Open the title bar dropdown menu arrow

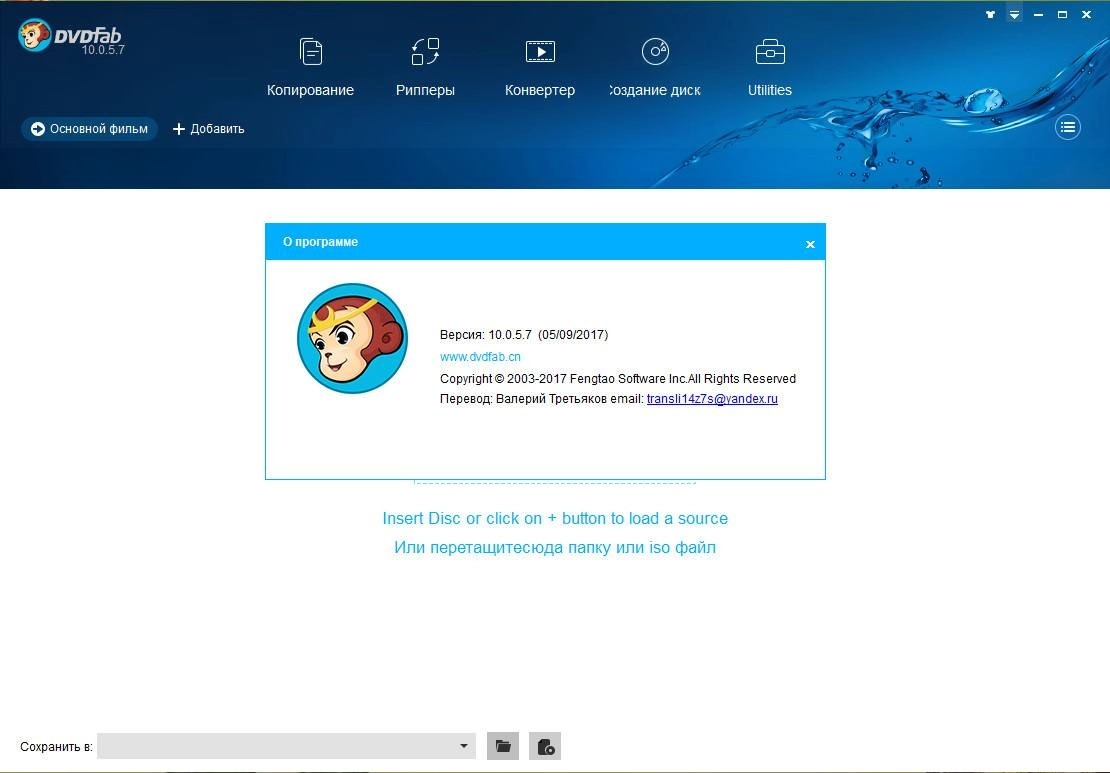pyautogui.click(x=1014, y=14)
